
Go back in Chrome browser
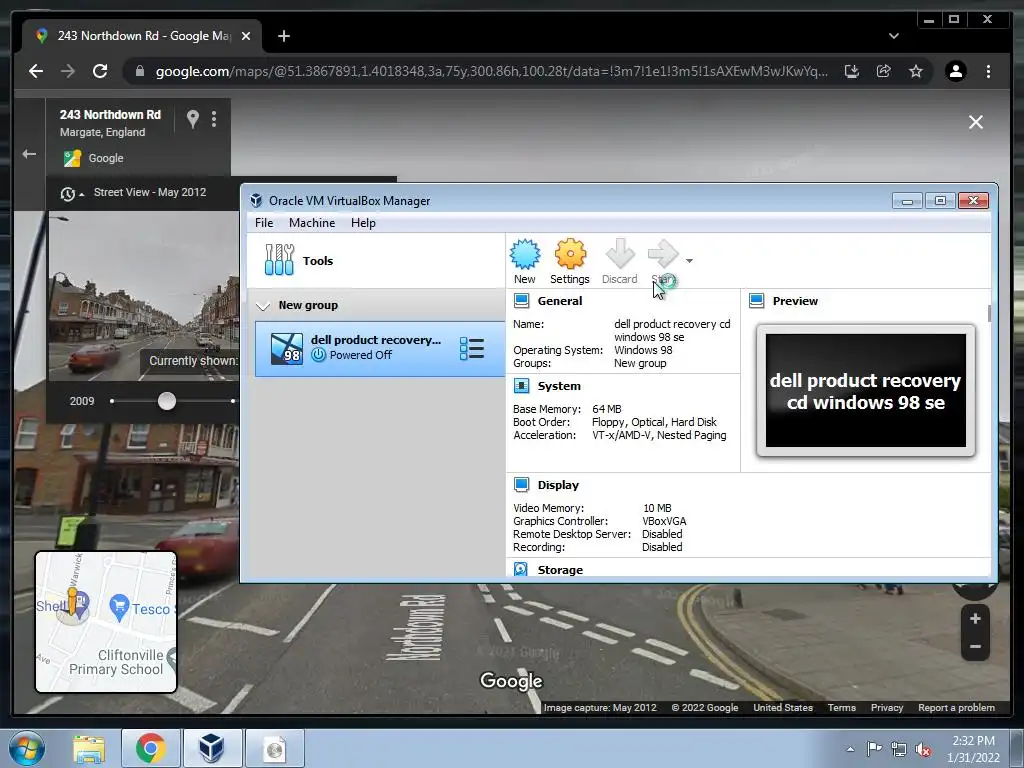point(36,71)
